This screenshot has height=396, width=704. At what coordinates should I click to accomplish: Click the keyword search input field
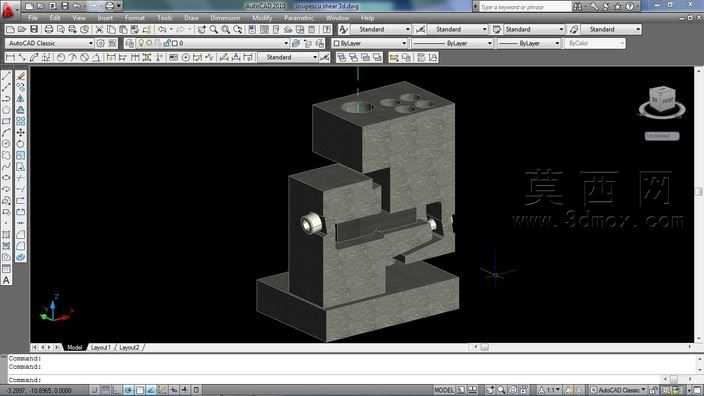(x=525, y=7)
